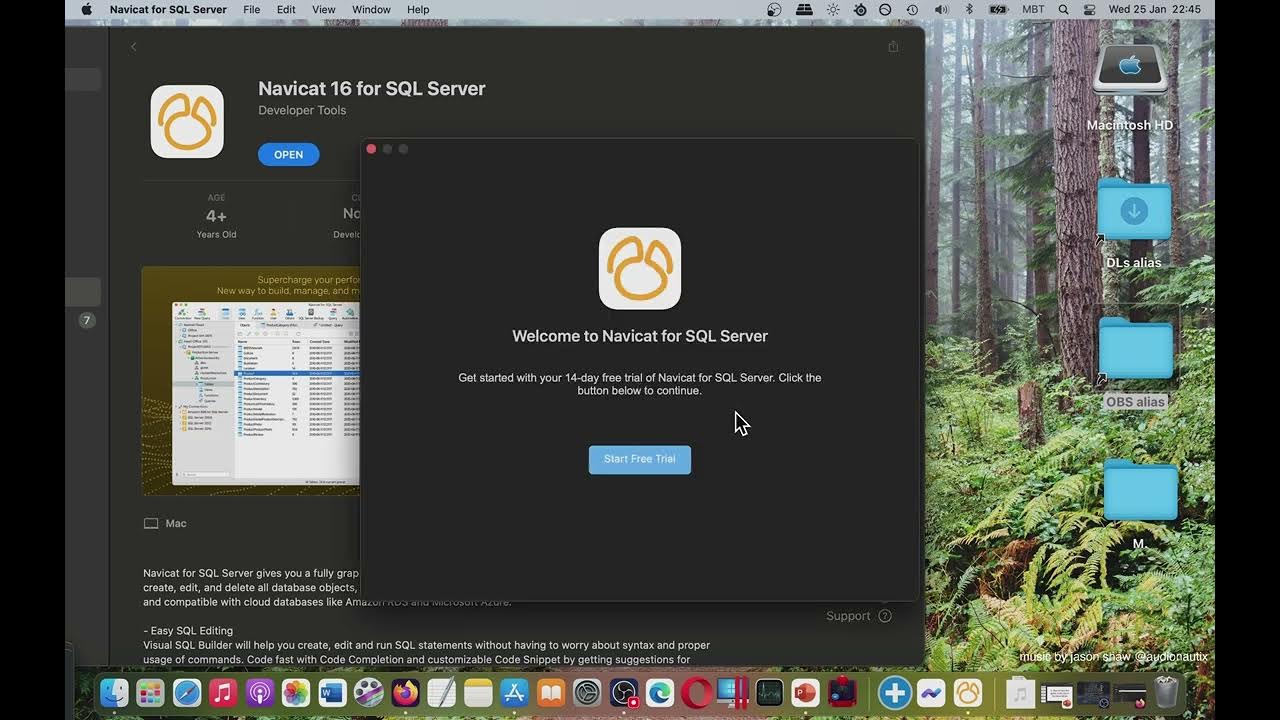Open Podcasts from the Dock
Screen dimensions: 1280x720
coord(260,692)
